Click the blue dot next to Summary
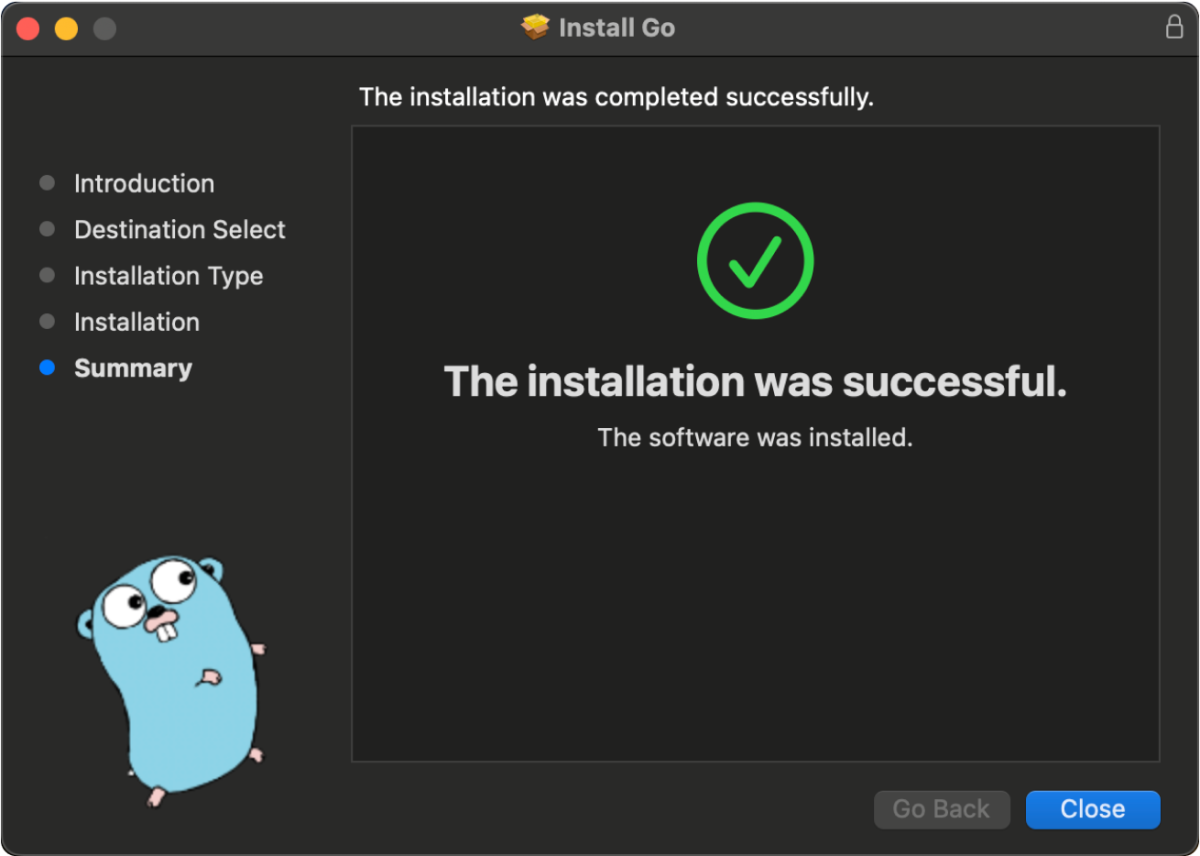Screen dimensions: 1200x856 (47, 367)
